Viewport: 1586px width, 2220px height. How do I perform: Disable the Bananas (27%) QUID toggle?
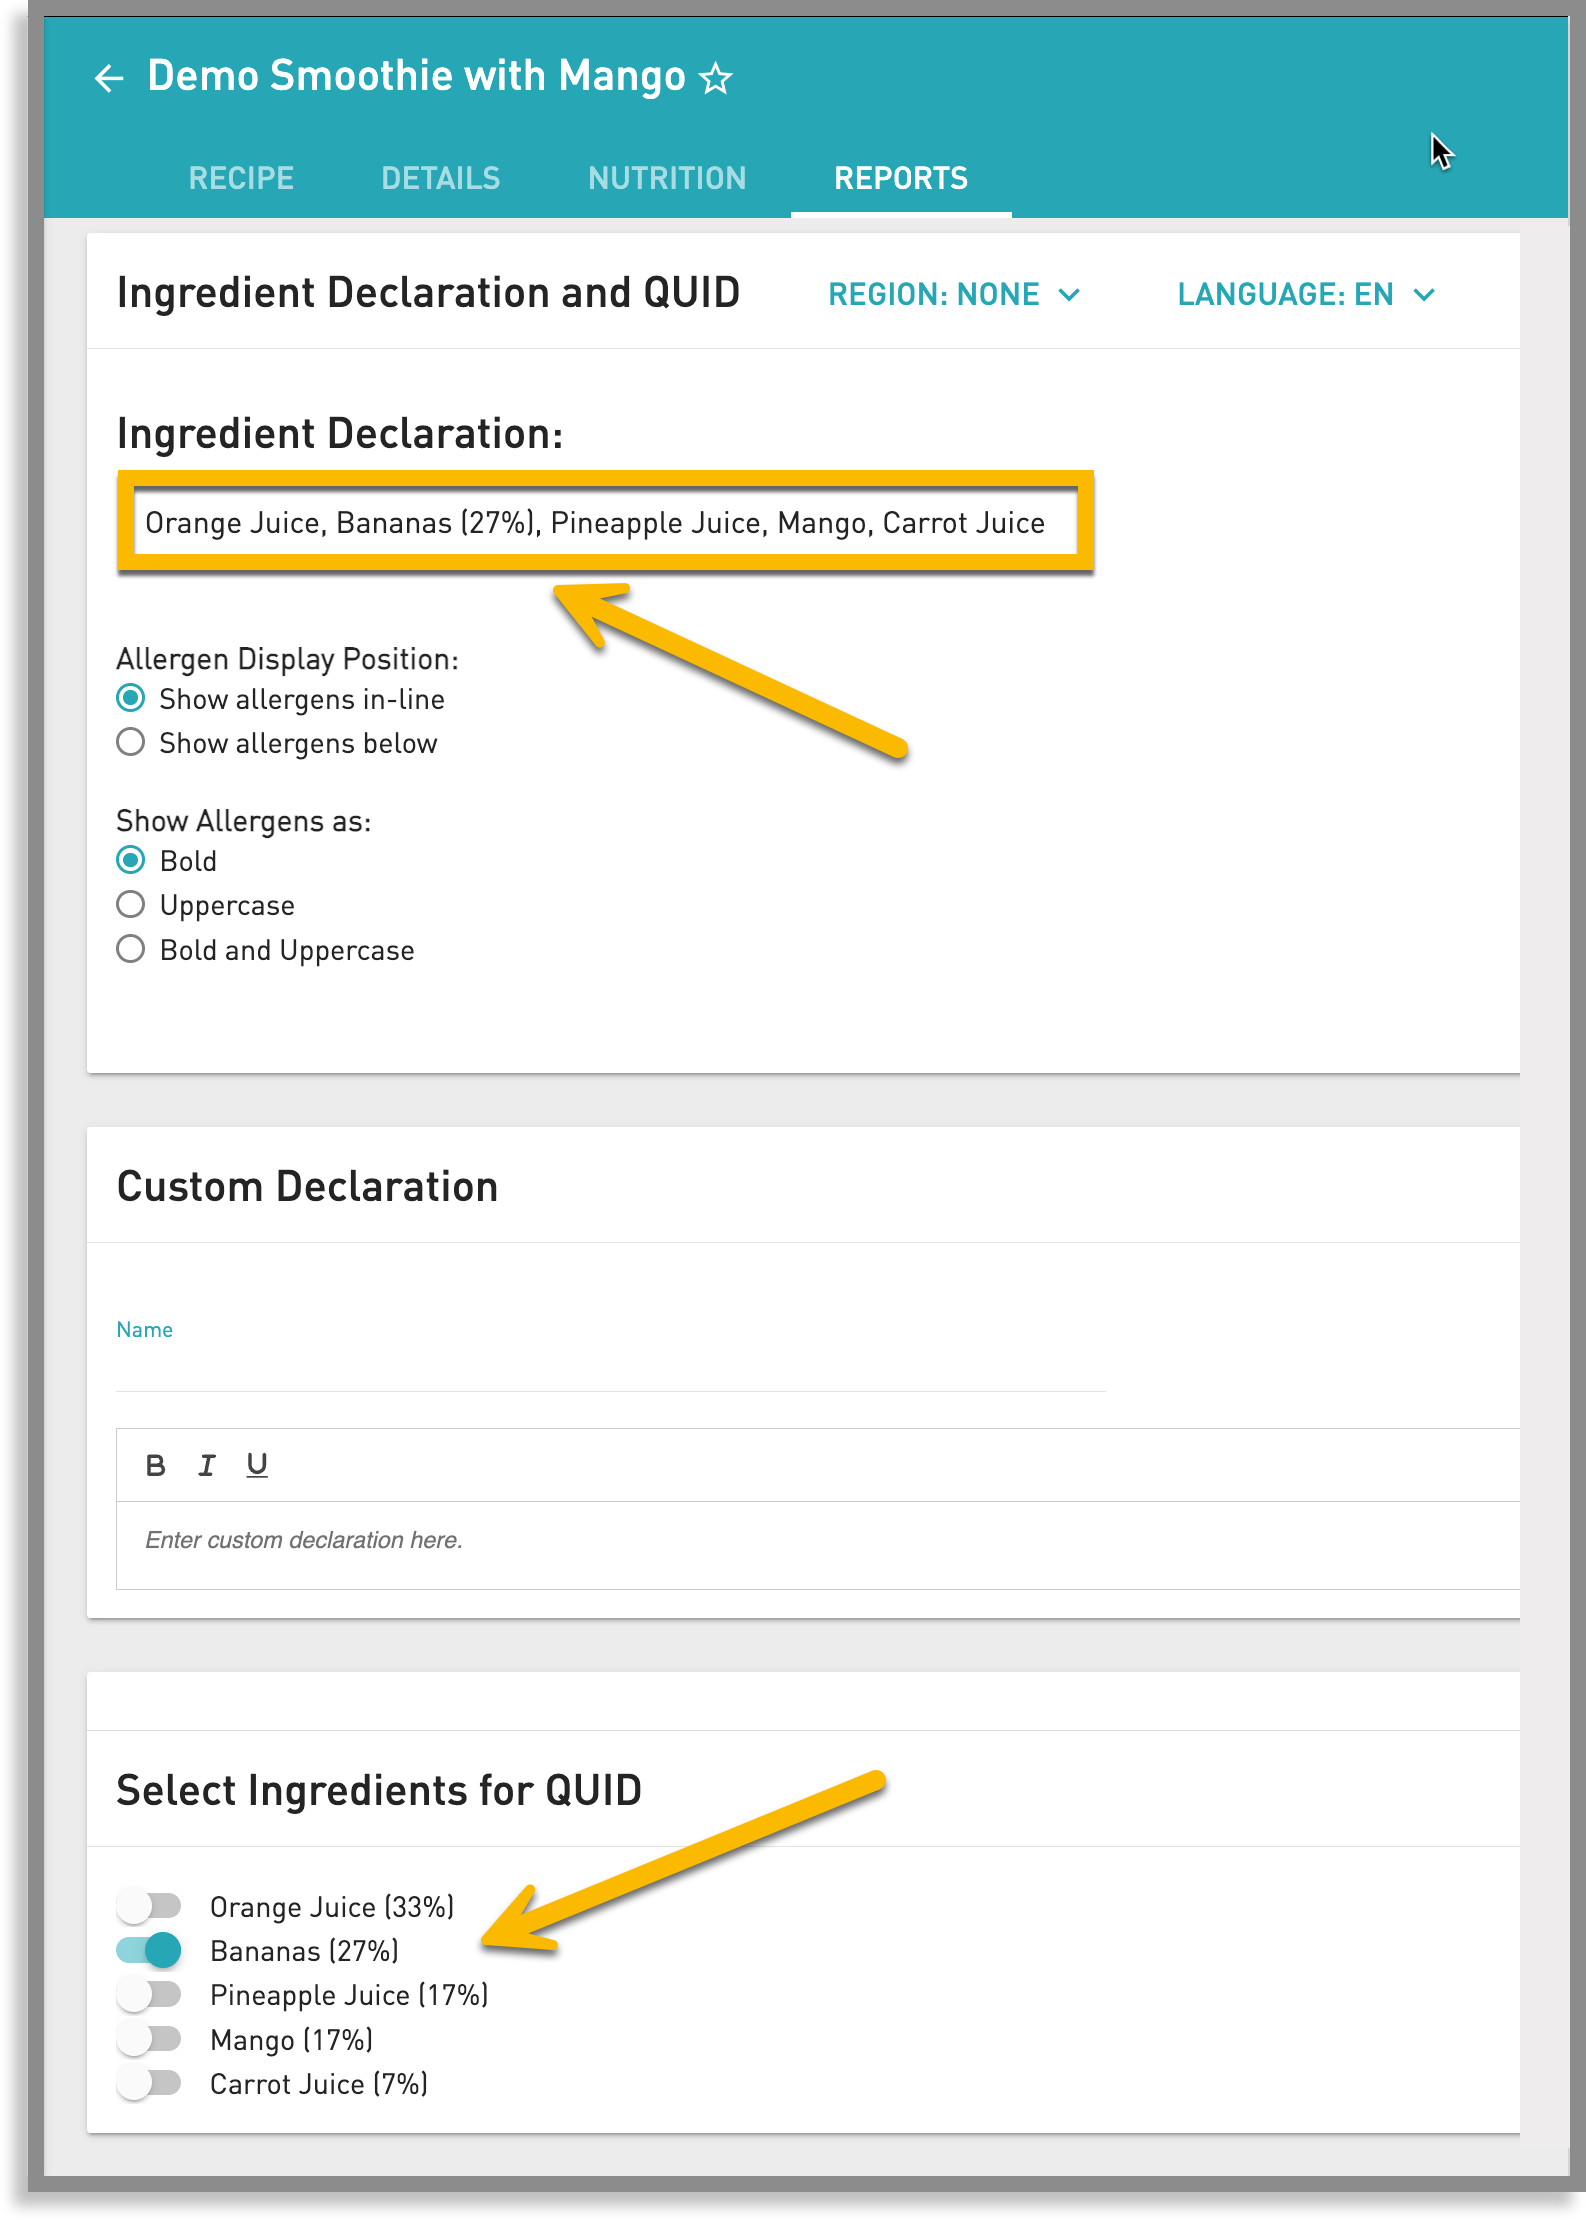pyautogui.click(x=148, y=1950)
